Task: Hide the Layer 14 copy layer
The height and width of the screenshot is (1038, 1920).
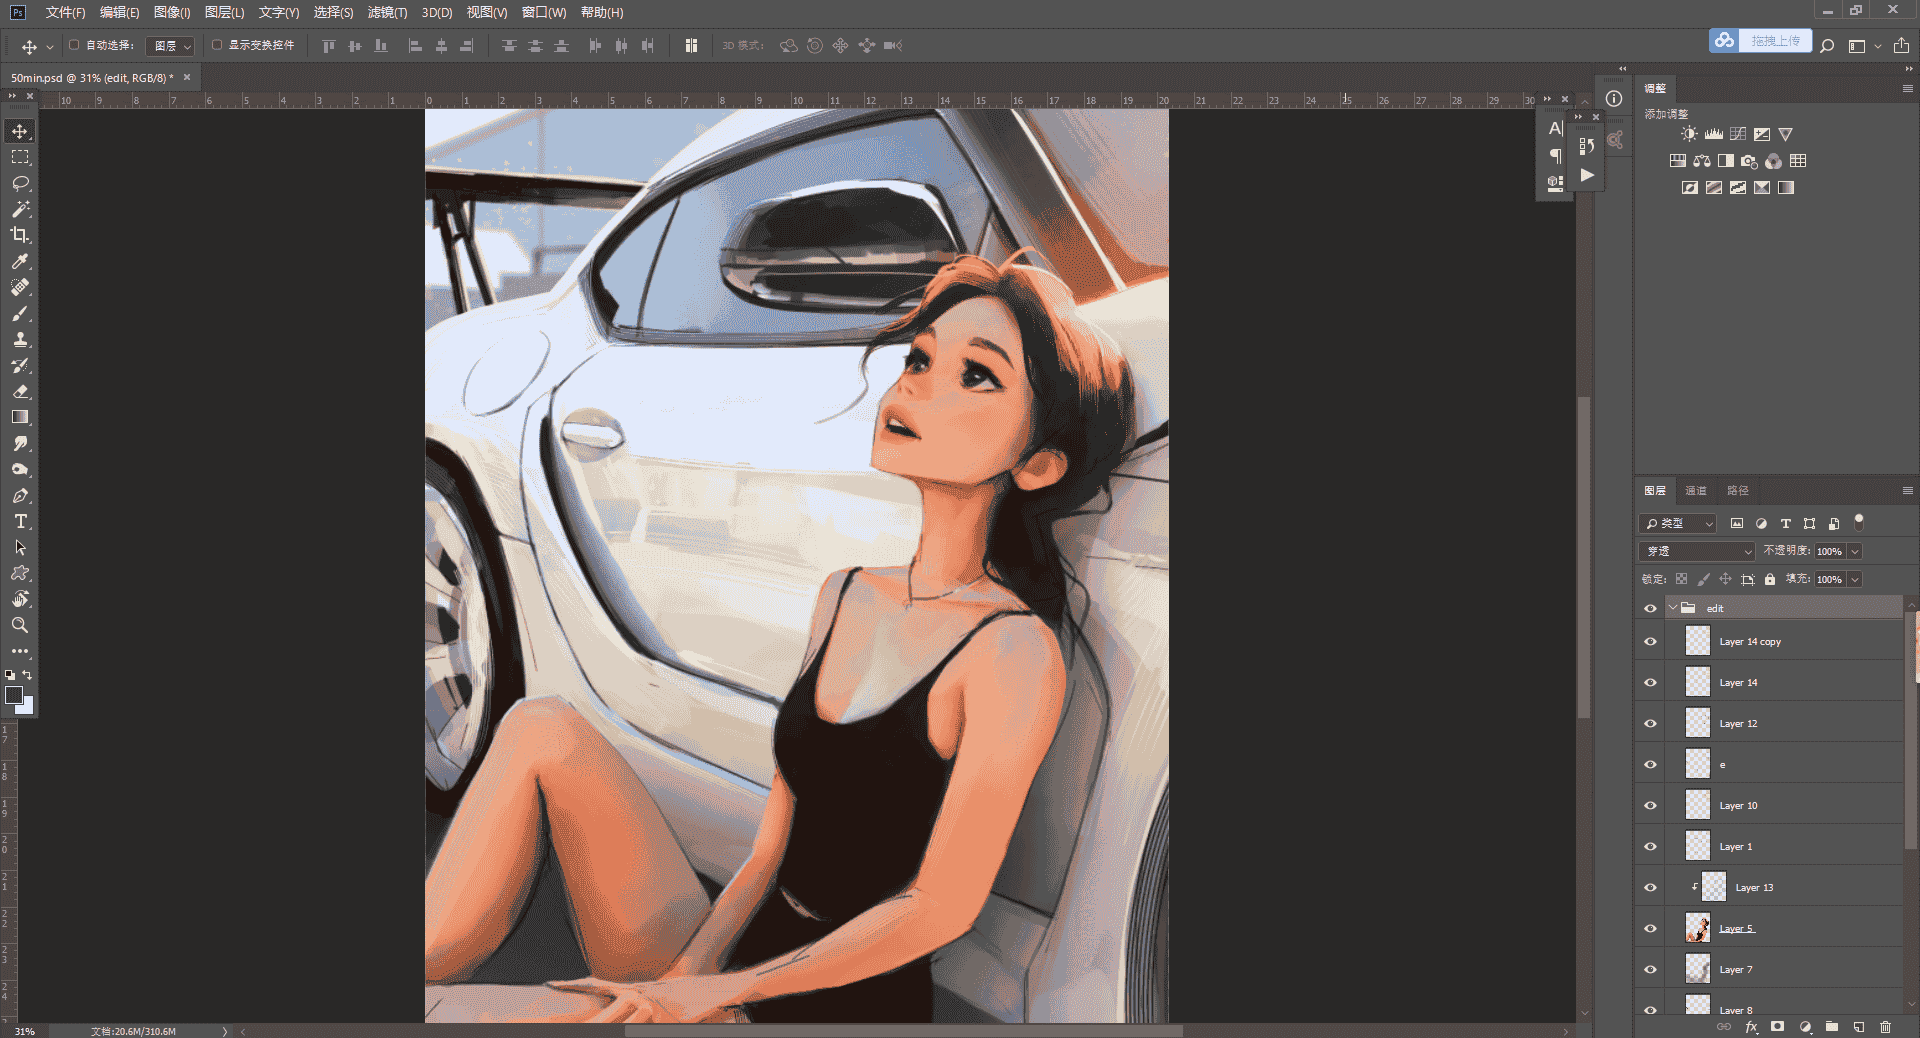Action: 1650,642
